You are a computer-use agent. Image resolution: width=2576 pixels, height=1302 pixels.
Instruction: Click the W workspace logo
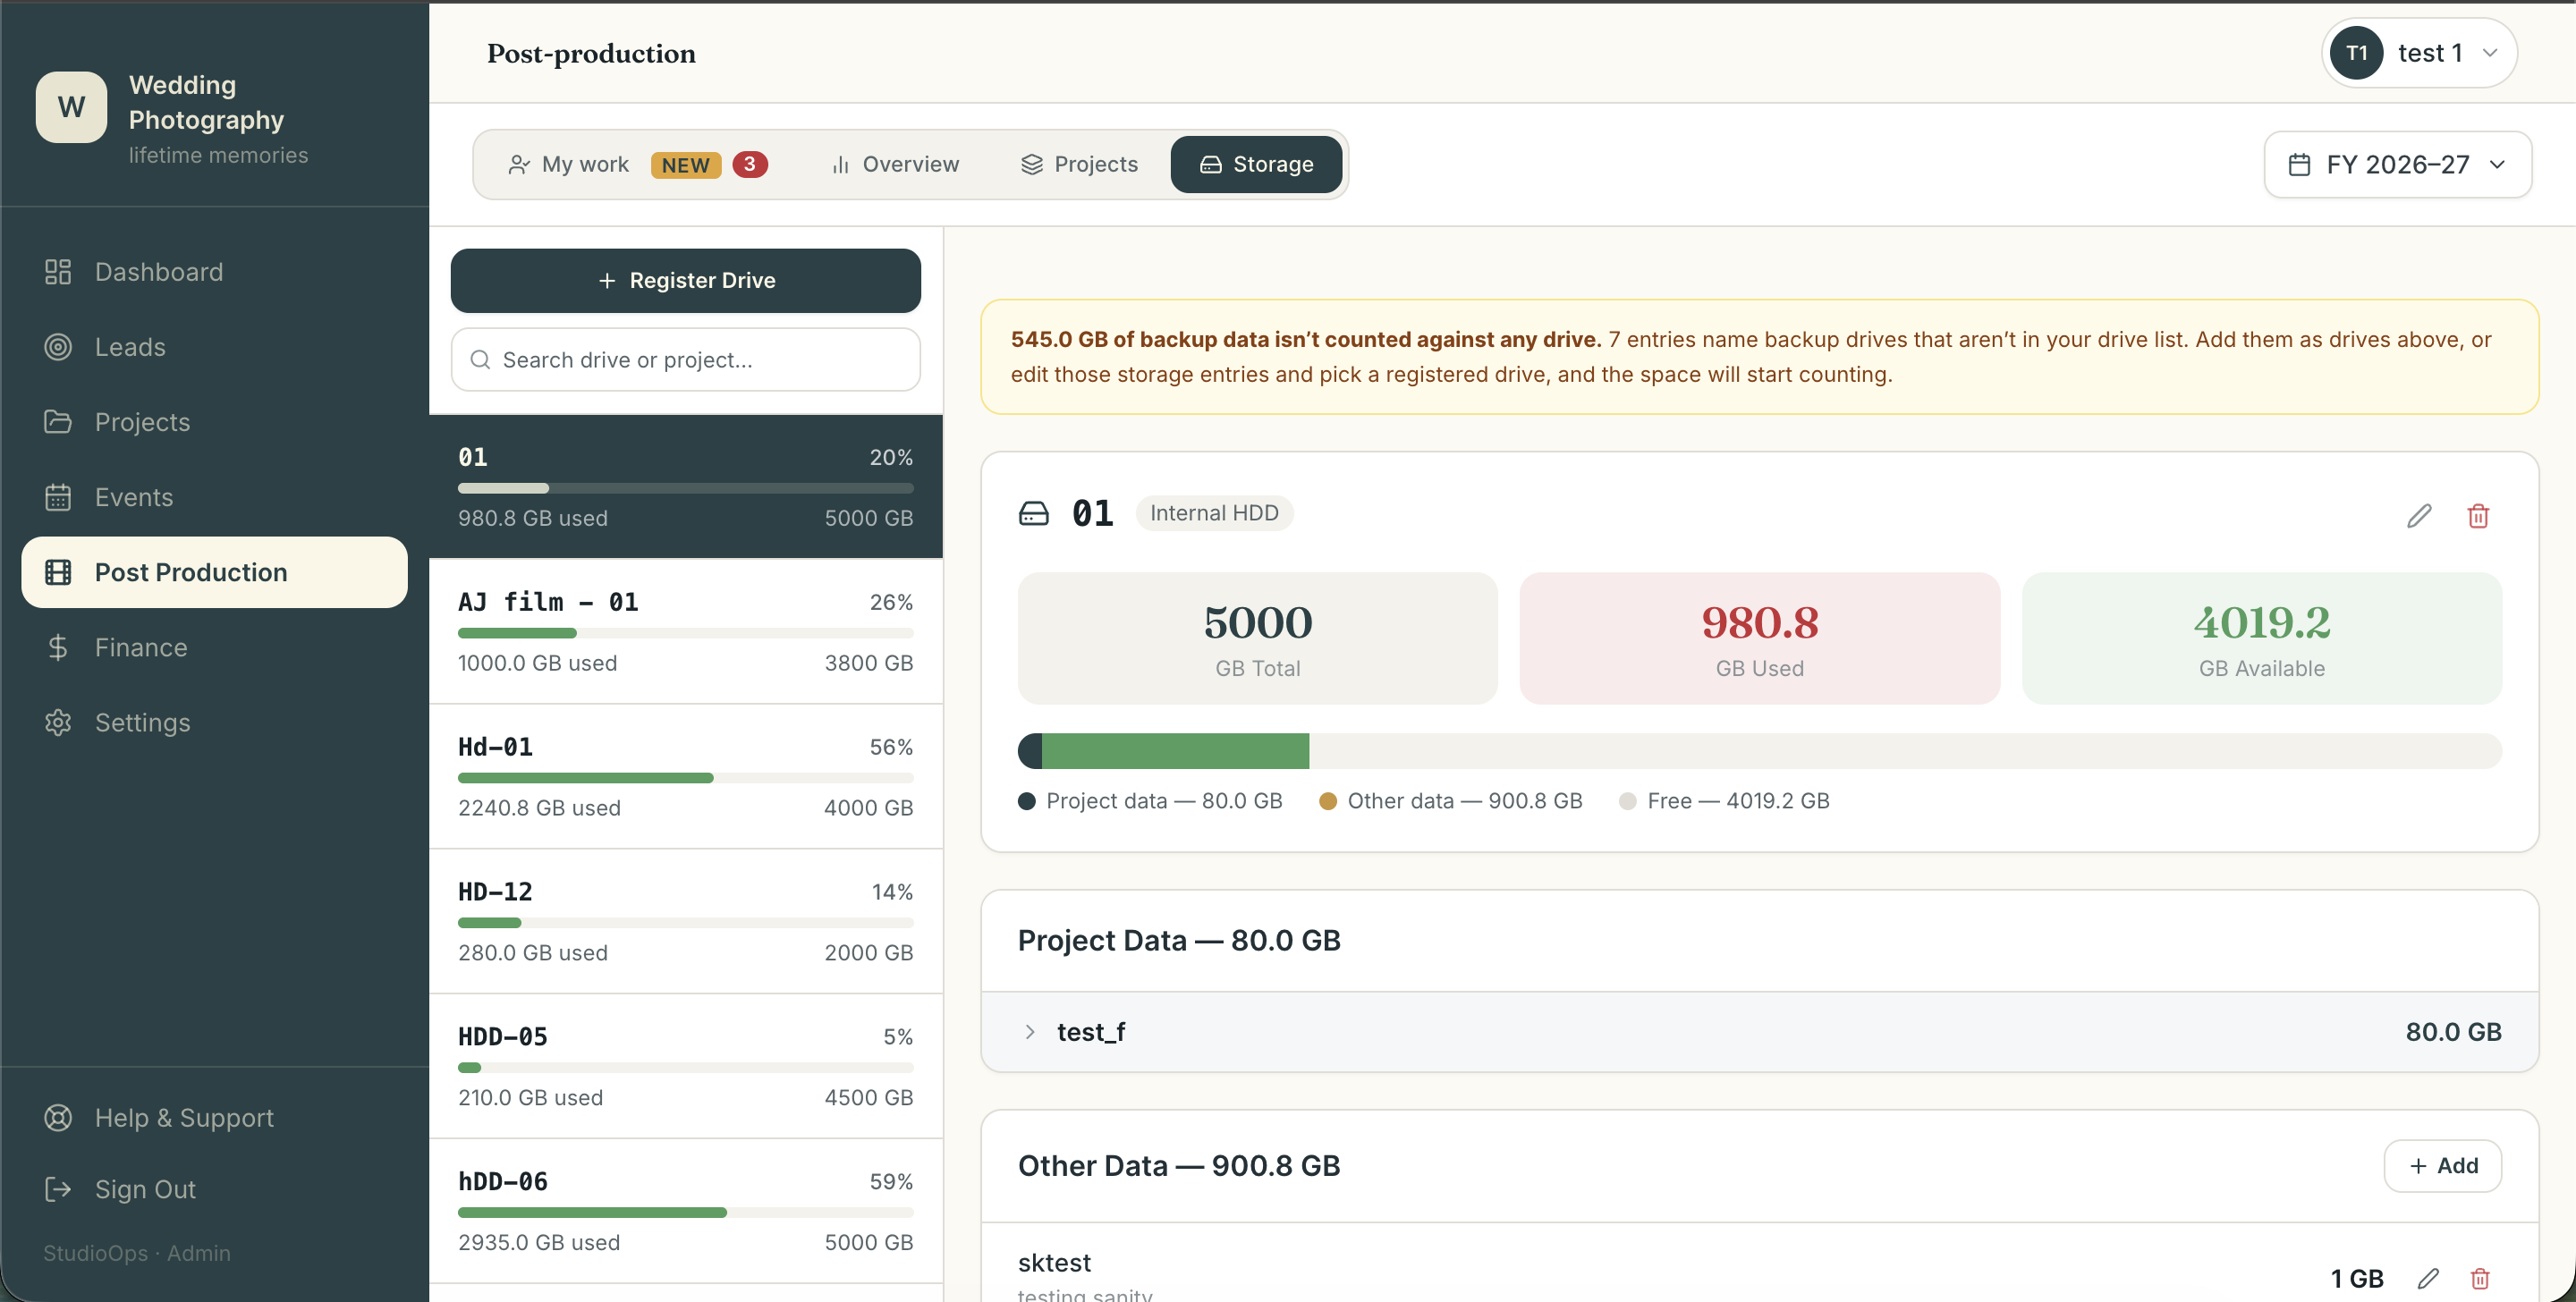click(71, 107)
